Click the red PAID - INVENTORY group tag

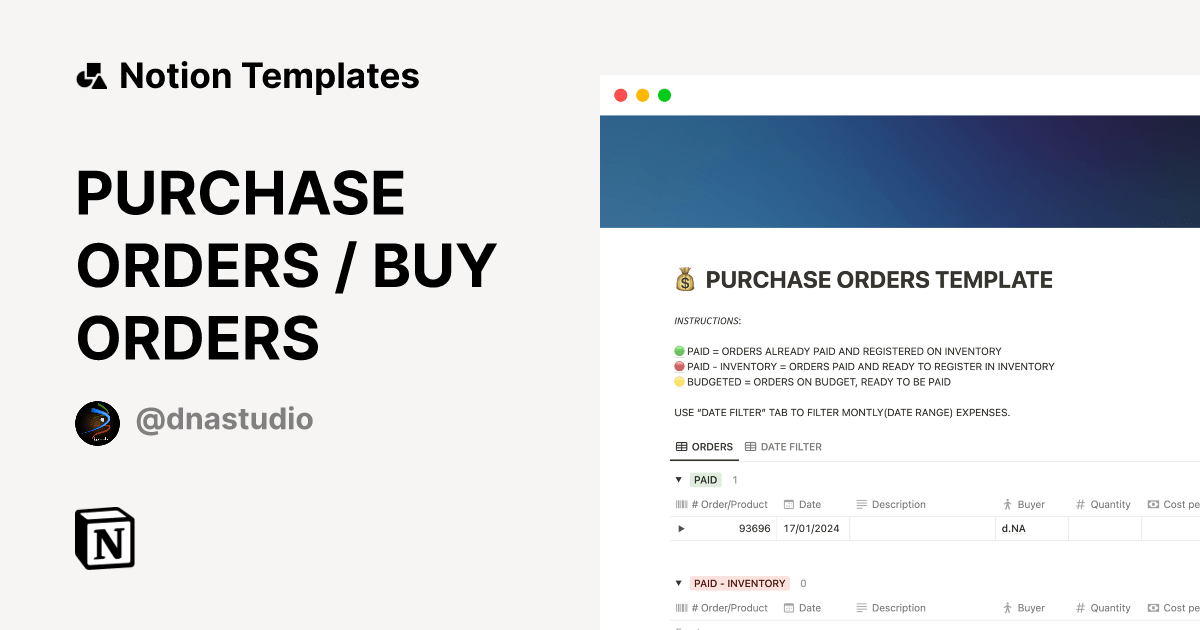740,583
